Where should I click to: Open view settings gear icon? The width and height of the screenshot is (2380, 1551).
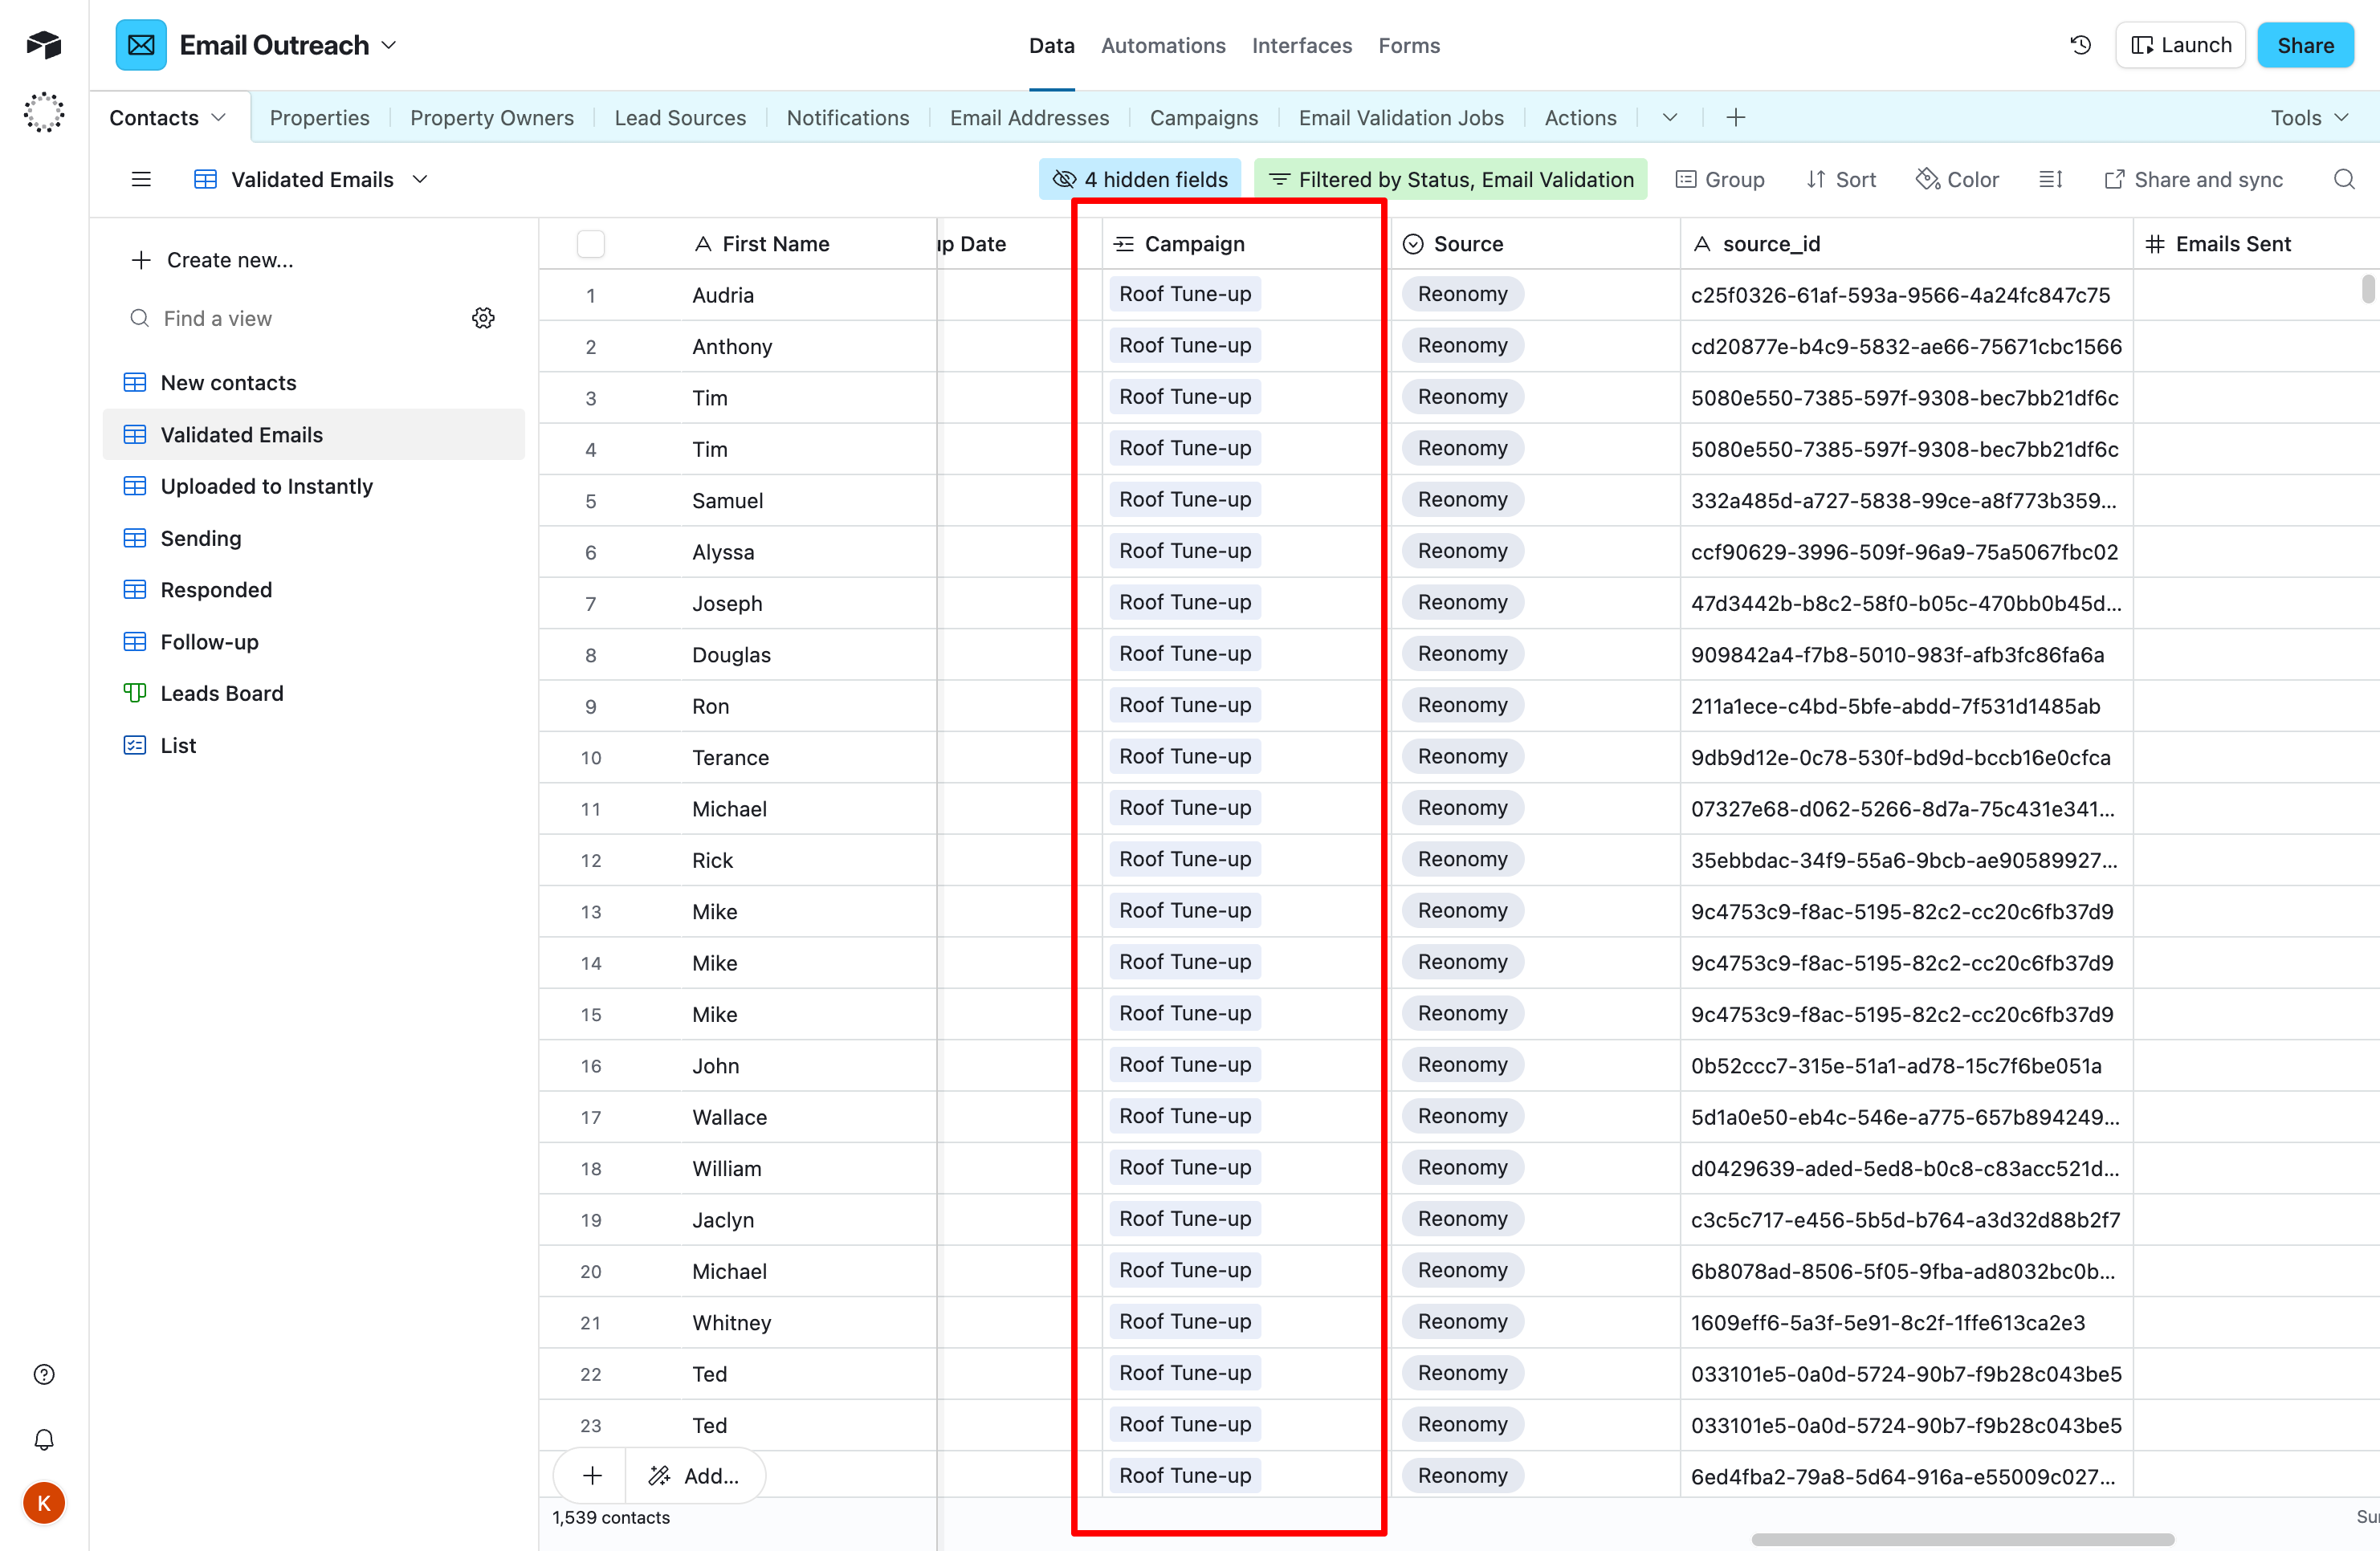coord(483,318)
